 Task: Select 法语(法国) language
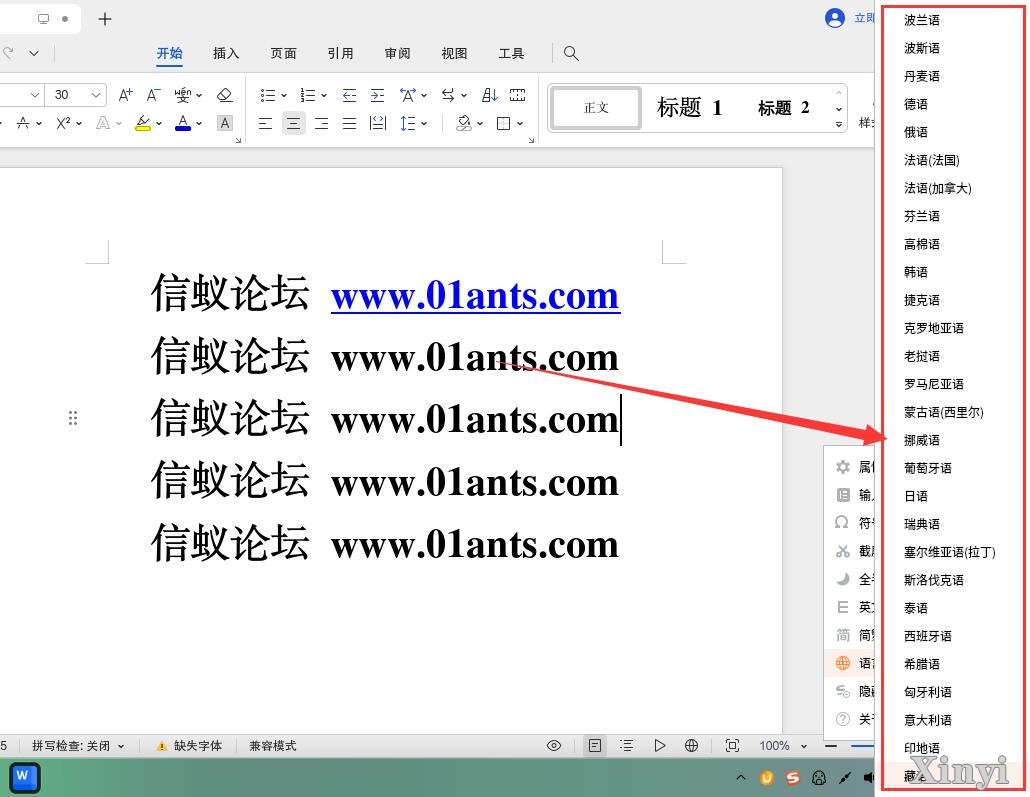pos(931,160)
